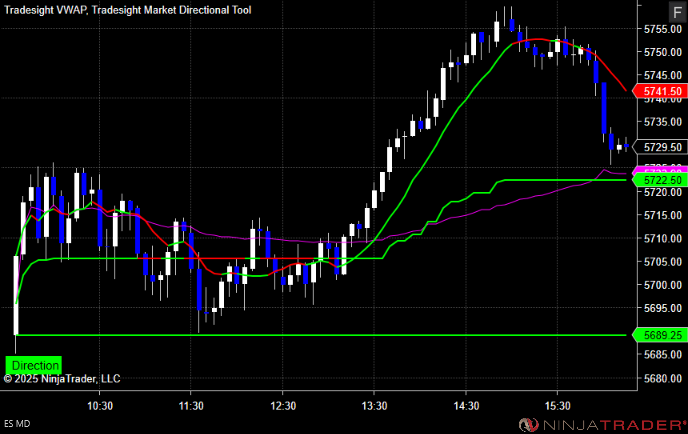Click the 10:30 time axis label
The width and height of the screenshot is (688, 434).
coord(100,406)
